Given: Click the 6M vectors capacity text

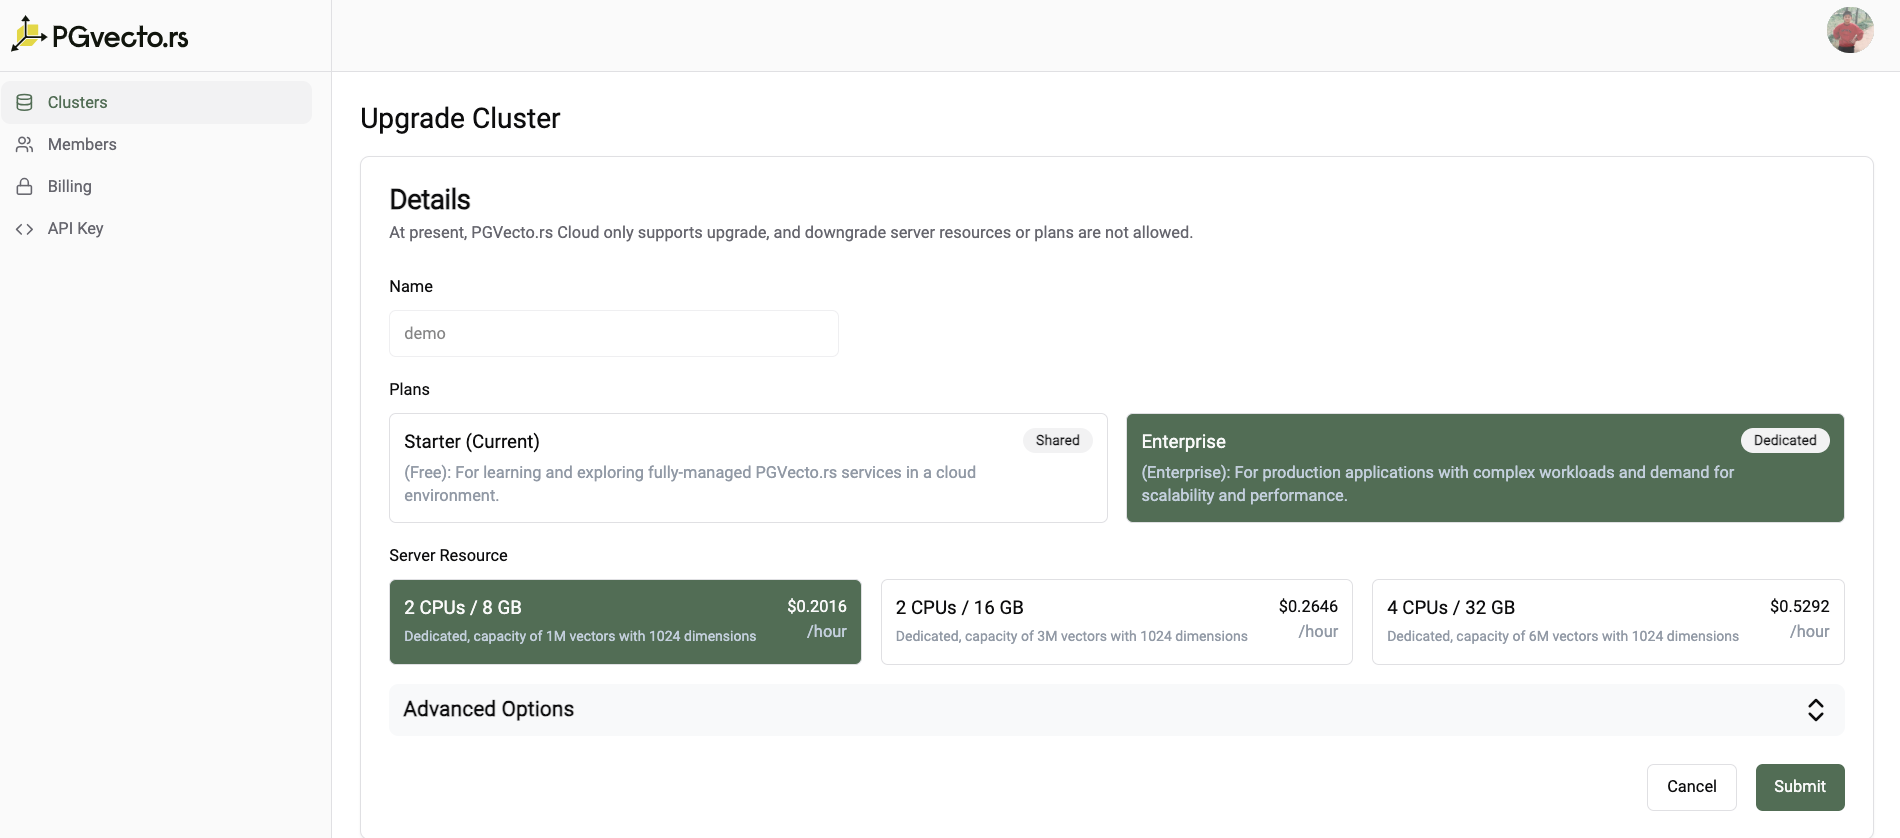Looking at the screenshot, I should click(1563, 636).
